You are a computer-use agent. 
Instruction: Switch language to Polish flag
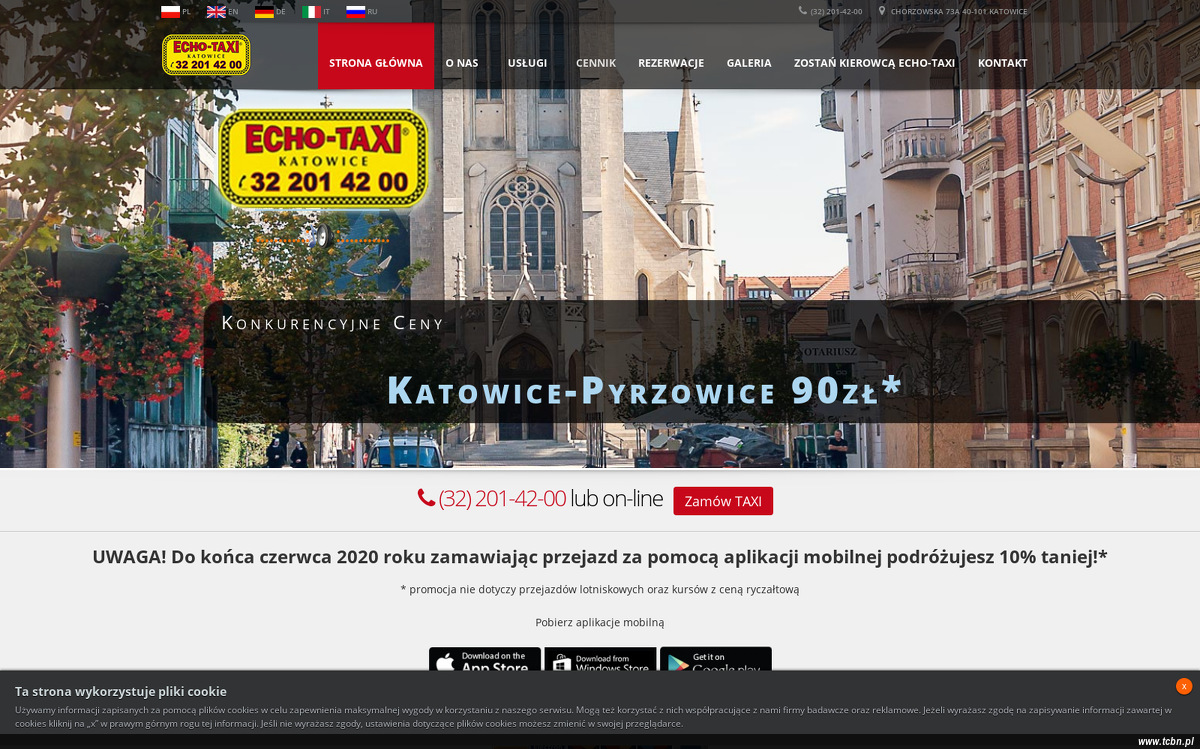tap(170, 12)
